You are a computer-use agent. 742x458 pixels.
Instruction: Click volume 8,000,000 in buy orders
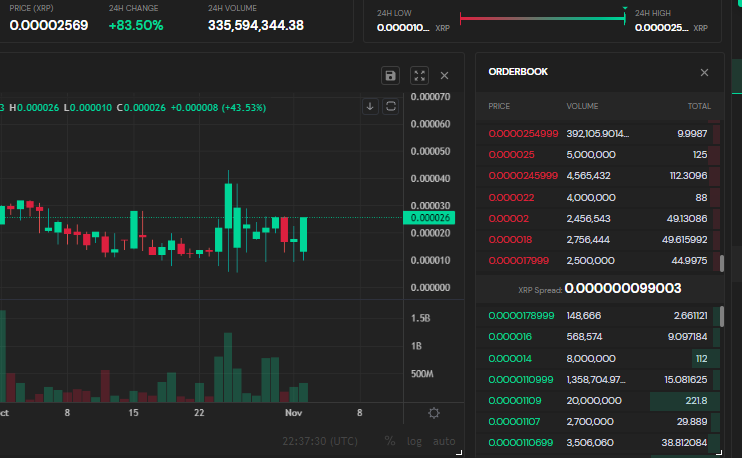click(591, 359)
